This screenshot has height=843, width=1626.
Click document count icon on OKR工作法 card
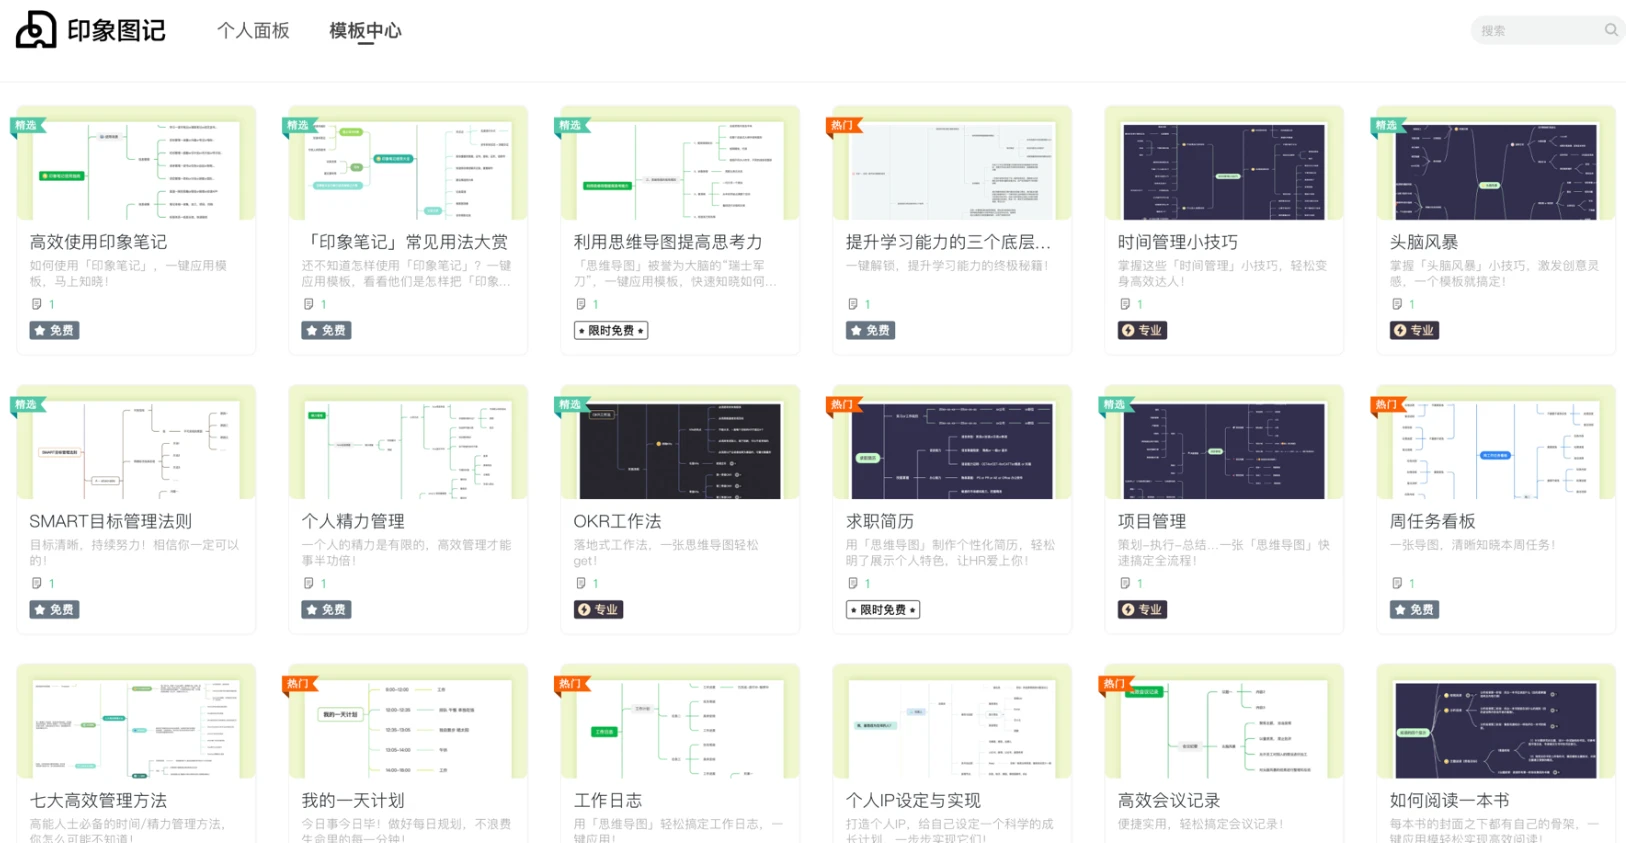click(x=581, y=583)
